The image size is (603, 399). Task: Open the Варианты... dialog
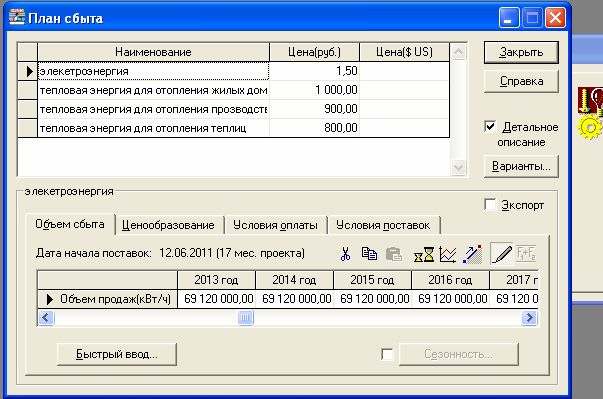521,166
